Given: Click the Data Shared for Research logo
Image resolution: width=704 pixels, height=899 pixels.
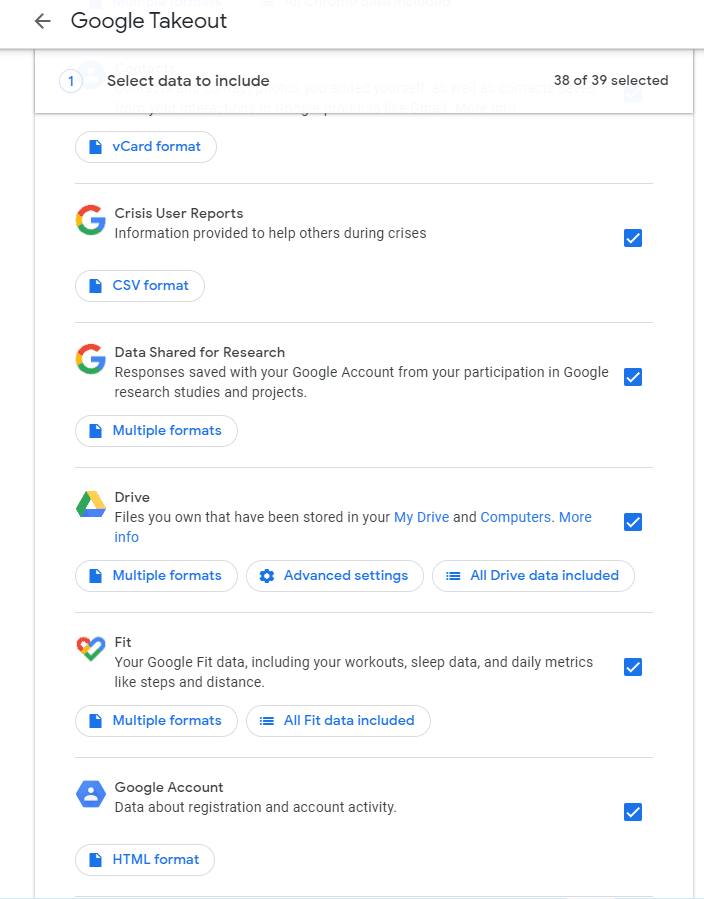Looking at the screenshot, I should point(91,359).
